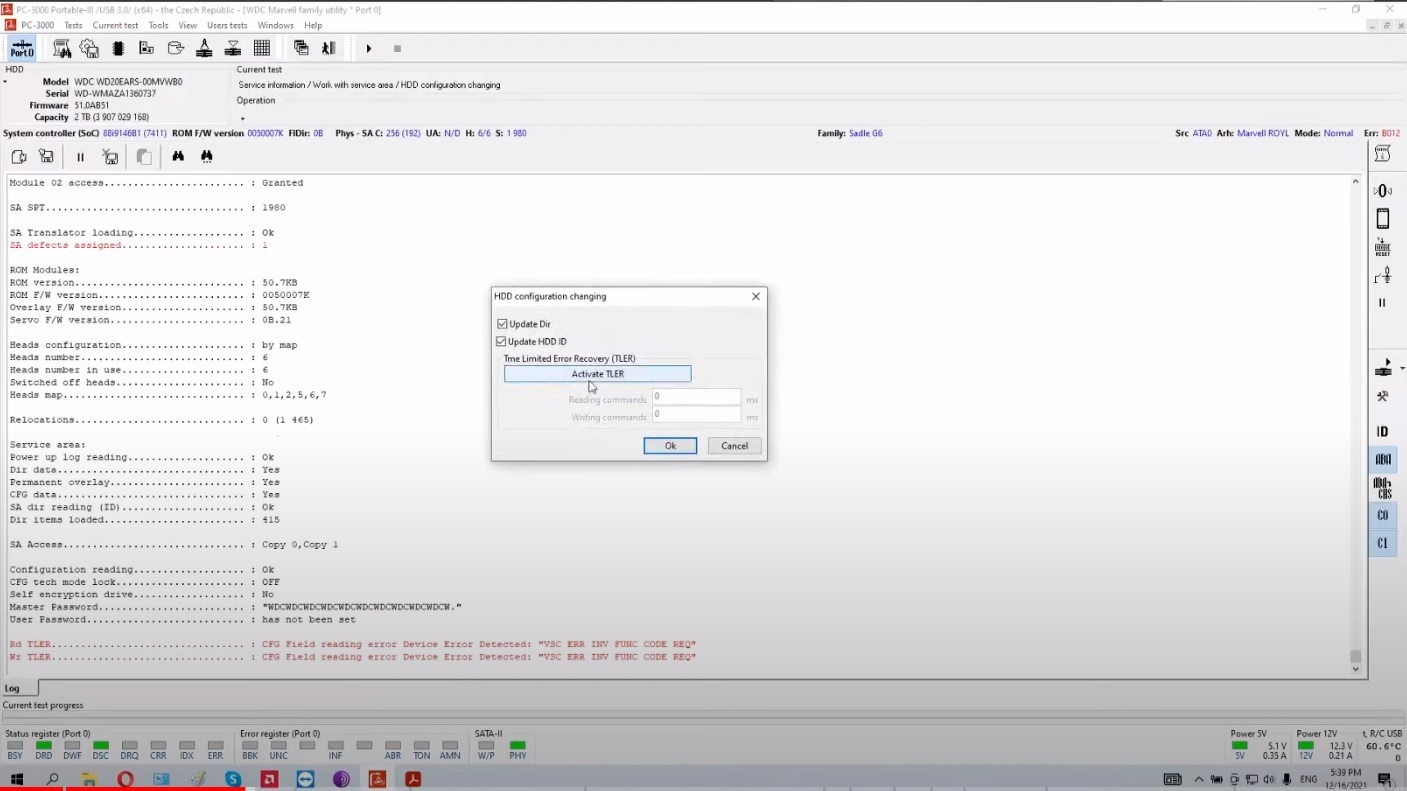1407x791 pixels.
Task: Click the scroll document icon atop right sidebar
Action: click(x=1383, y=154)
